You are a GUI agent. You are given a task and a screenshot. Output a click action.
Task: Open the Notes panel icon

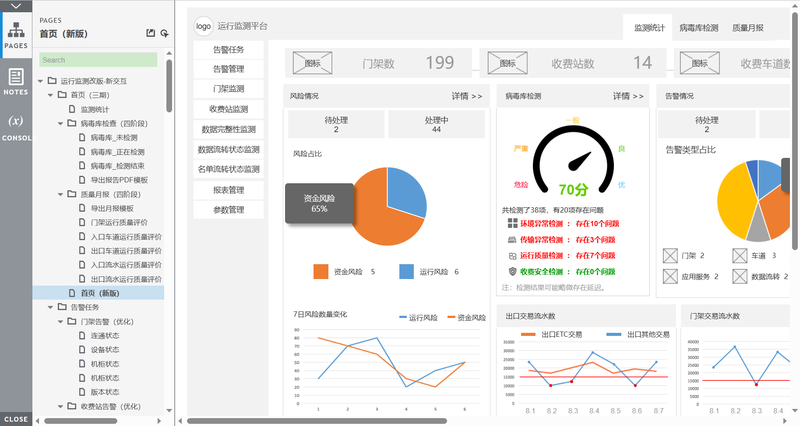16,82
